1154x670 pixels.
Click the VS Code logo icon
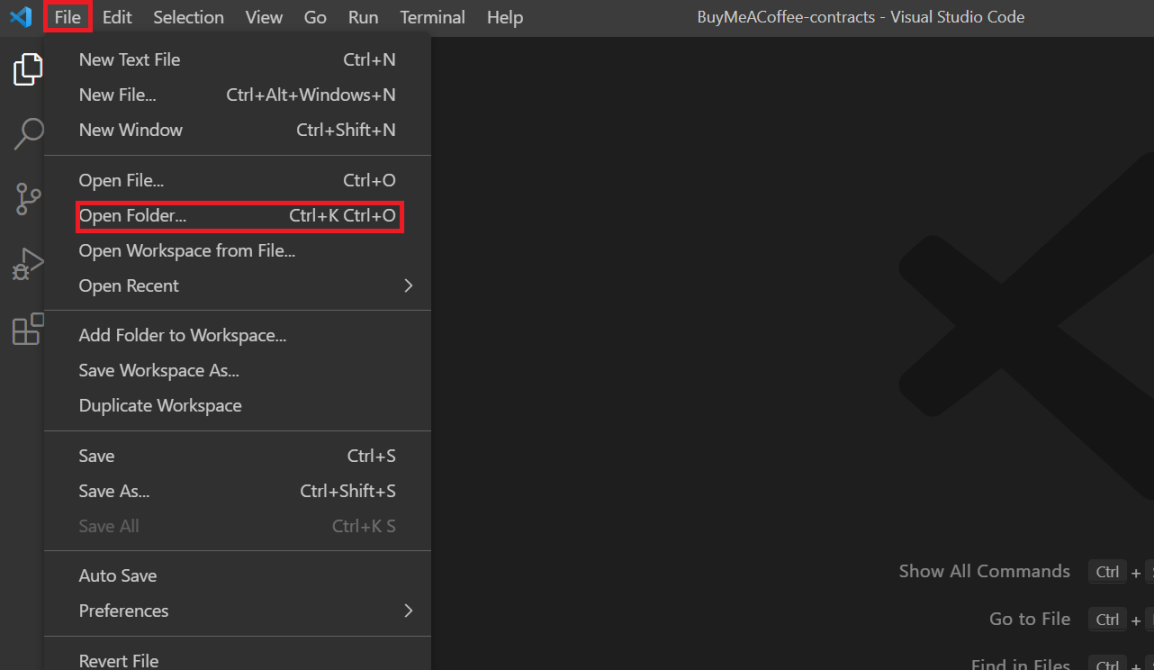21,17
